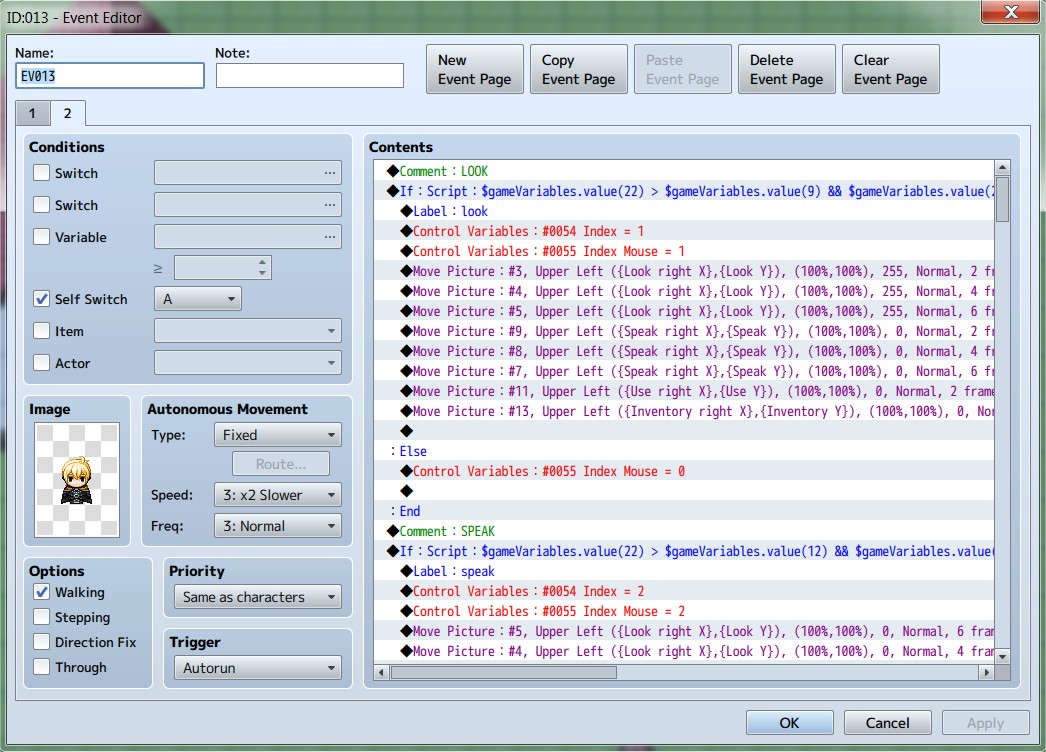
Task: Select Control Variables #0054 Index = 1
Action: [x=684, y=232]
